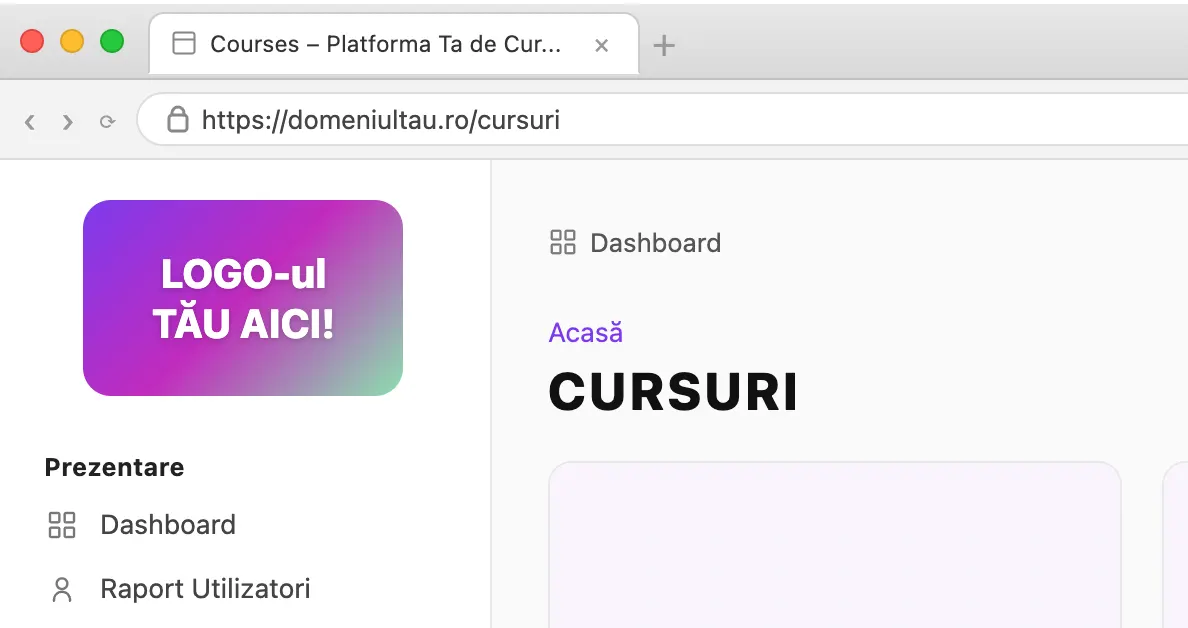
Task: Click the Raport Utilizatori person icon
Action: pyautogui.click(x=62, y=589)
